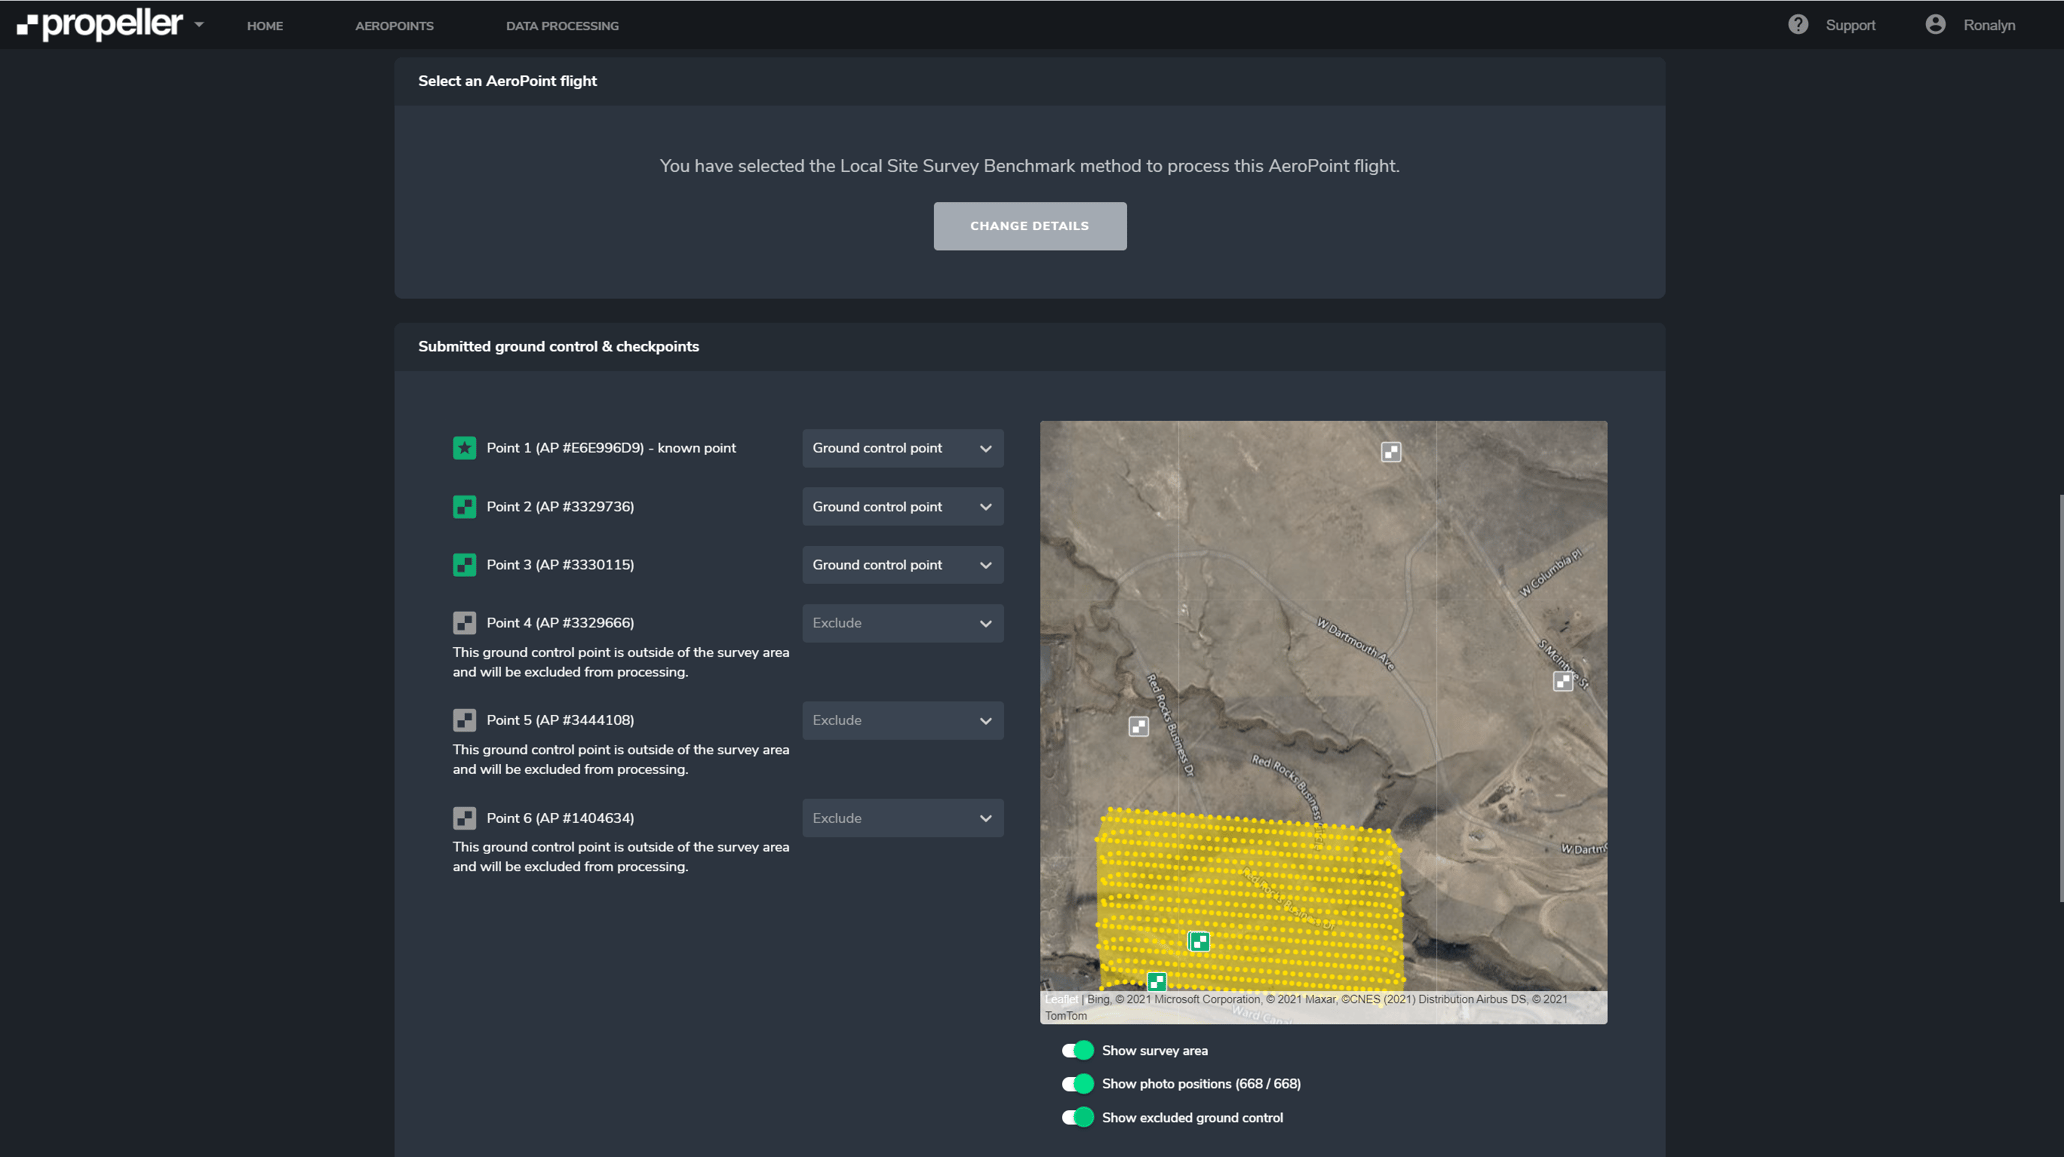This screenshot has height=1157, width=2064.
Task: Click the green AeroPoint icon for Point 2
Action: (x=464, y=507)
